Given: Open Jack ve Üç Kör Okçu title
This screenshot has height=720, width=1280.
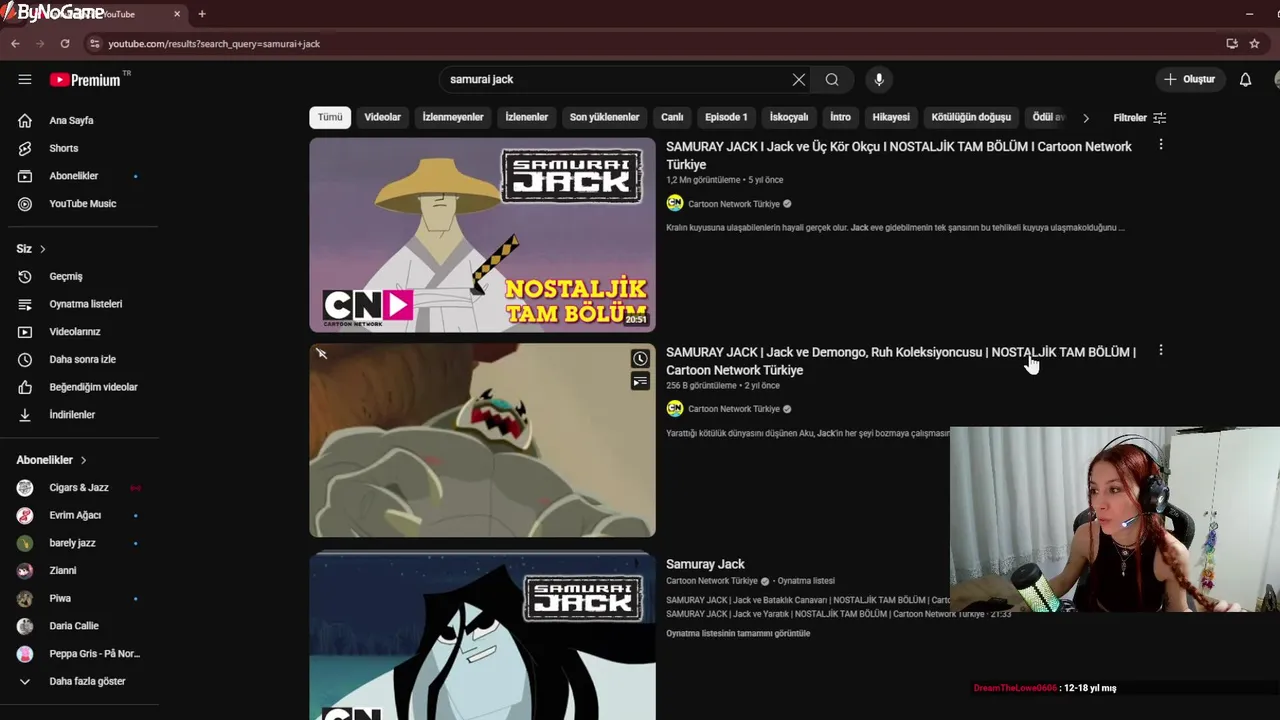Looking at the screenshot, I should [x=899, y=155].
